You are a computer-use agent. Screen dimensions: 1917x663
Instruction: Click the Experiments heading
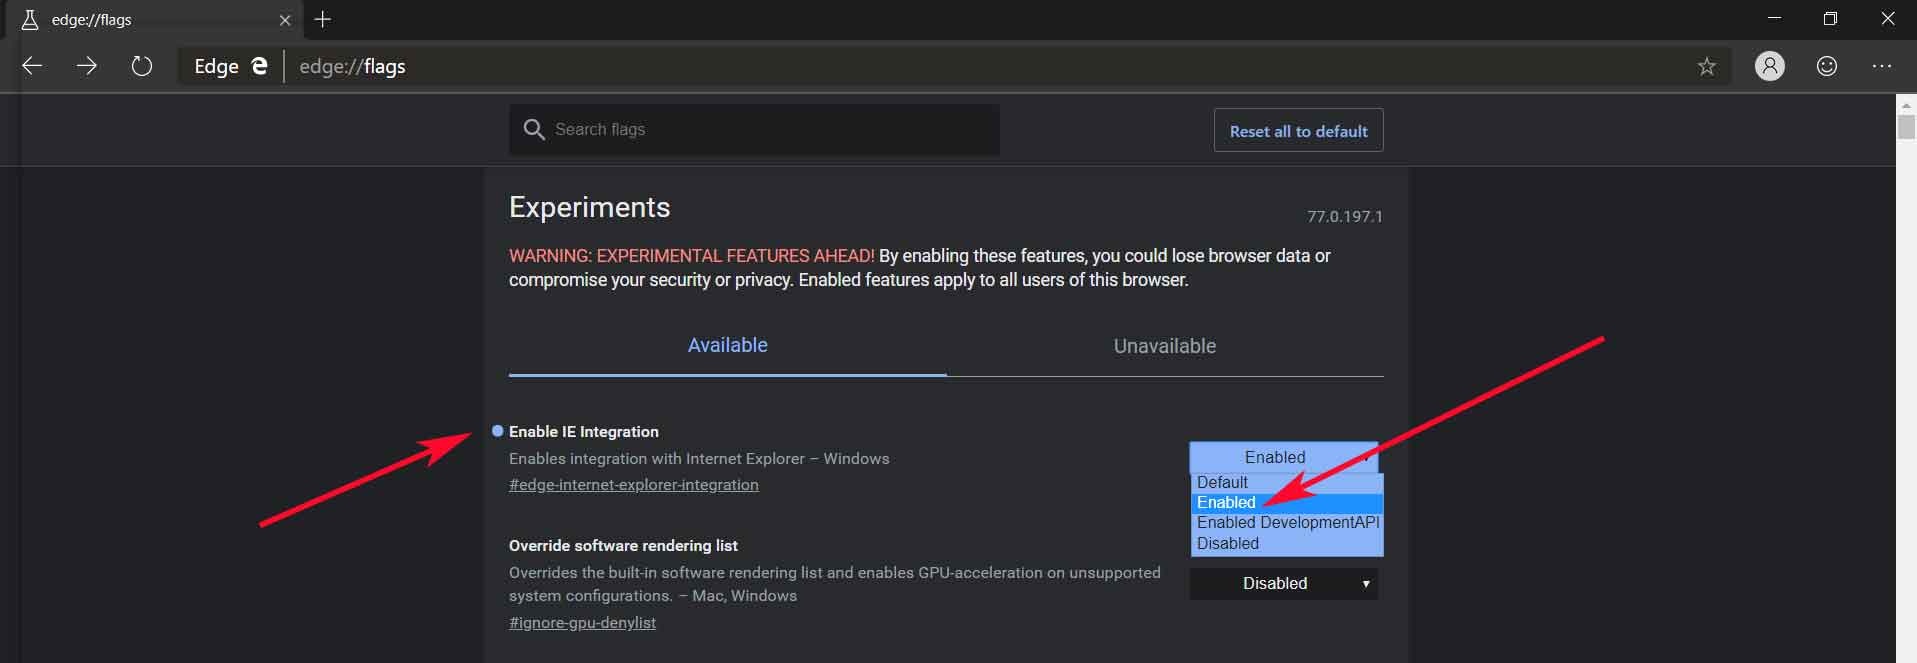click(x=589, y=207)
